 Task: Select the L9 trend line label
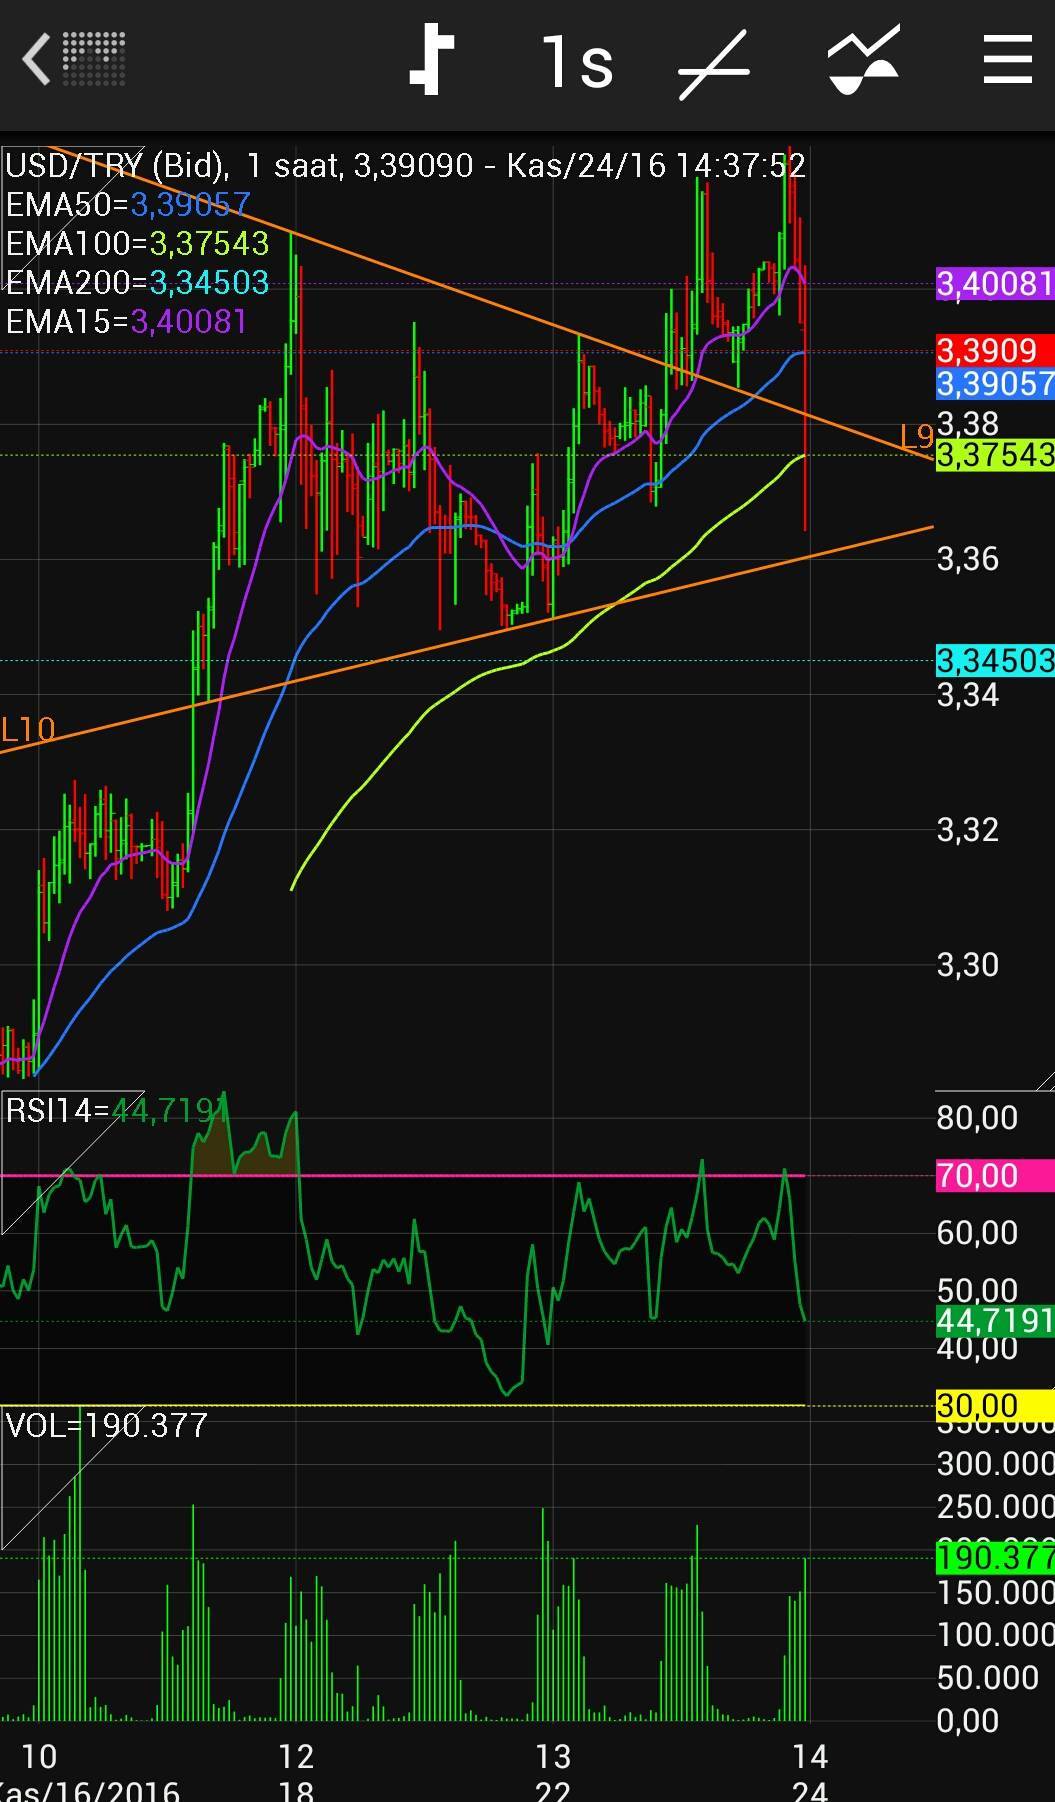916,436
